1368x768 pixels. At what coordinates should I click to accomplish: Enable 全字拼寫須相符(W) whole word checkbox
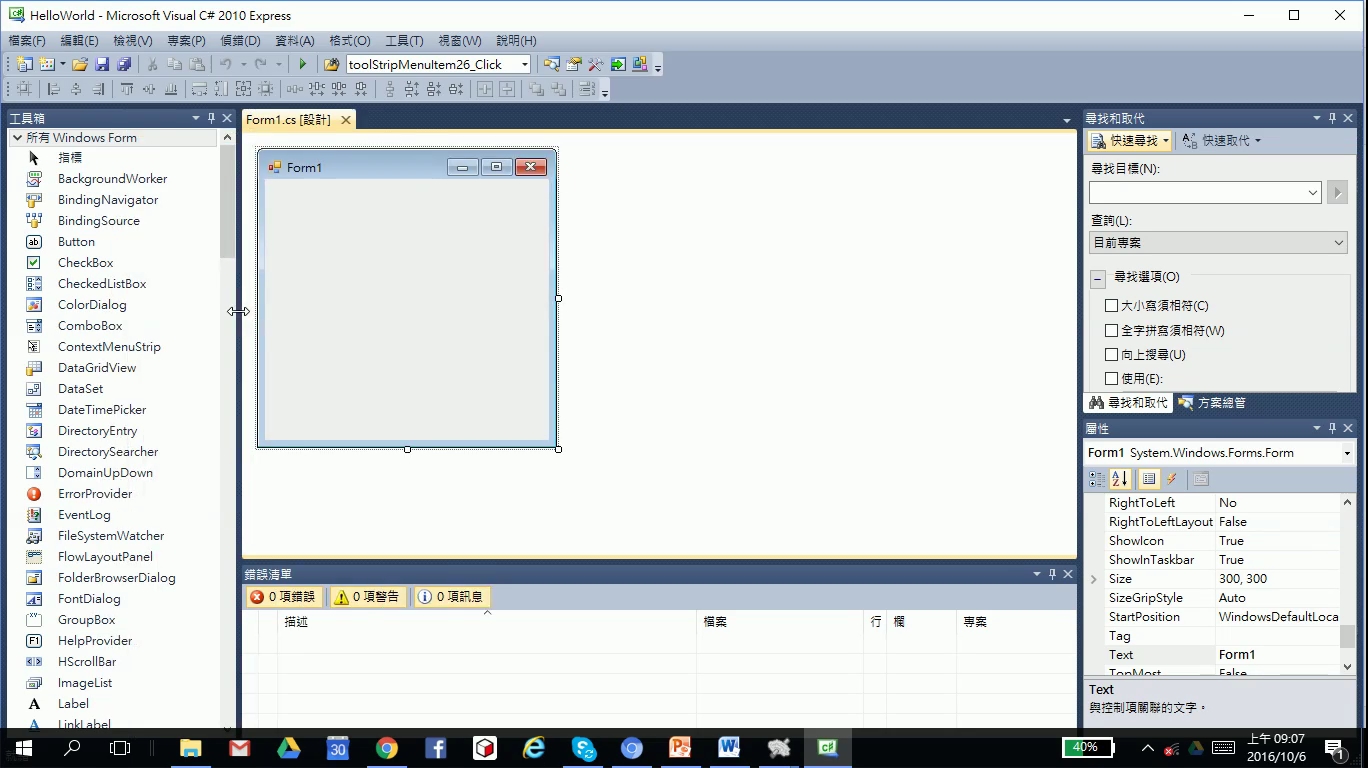tap(1111, 330)
